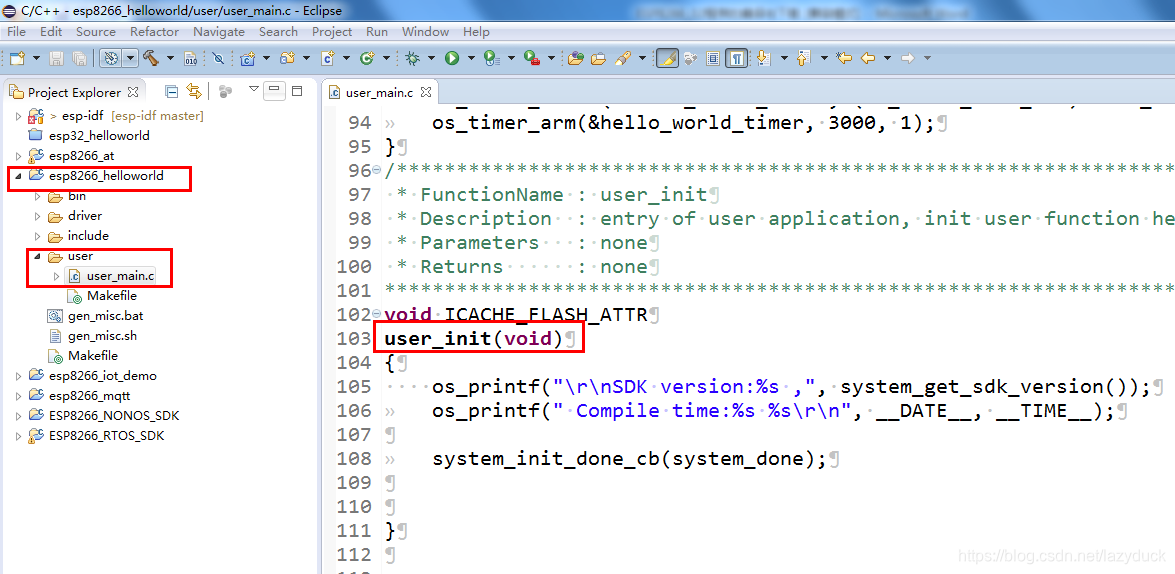Viewport: 1175px width, 574px height.
Task: Expand the esp-idf project node
Action: 19,116
